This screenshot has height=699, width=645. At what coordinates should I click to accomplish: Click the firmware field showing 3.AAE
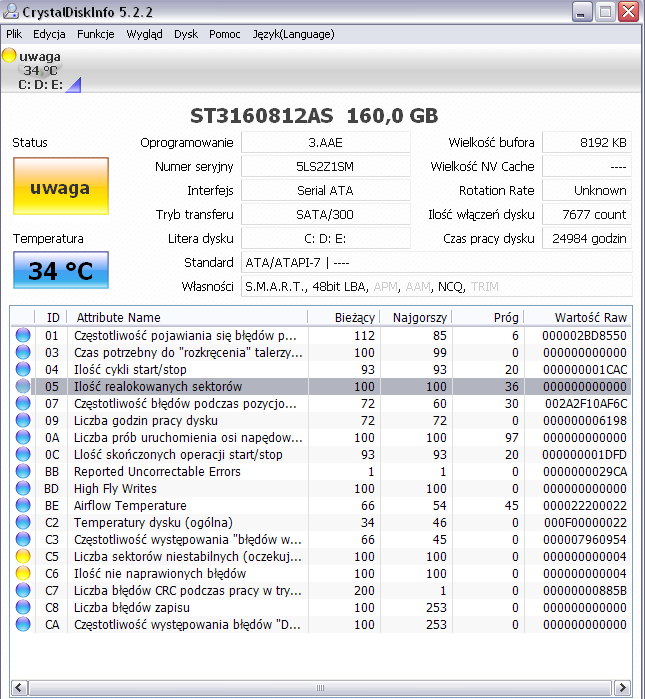click(x=325, y=143)
